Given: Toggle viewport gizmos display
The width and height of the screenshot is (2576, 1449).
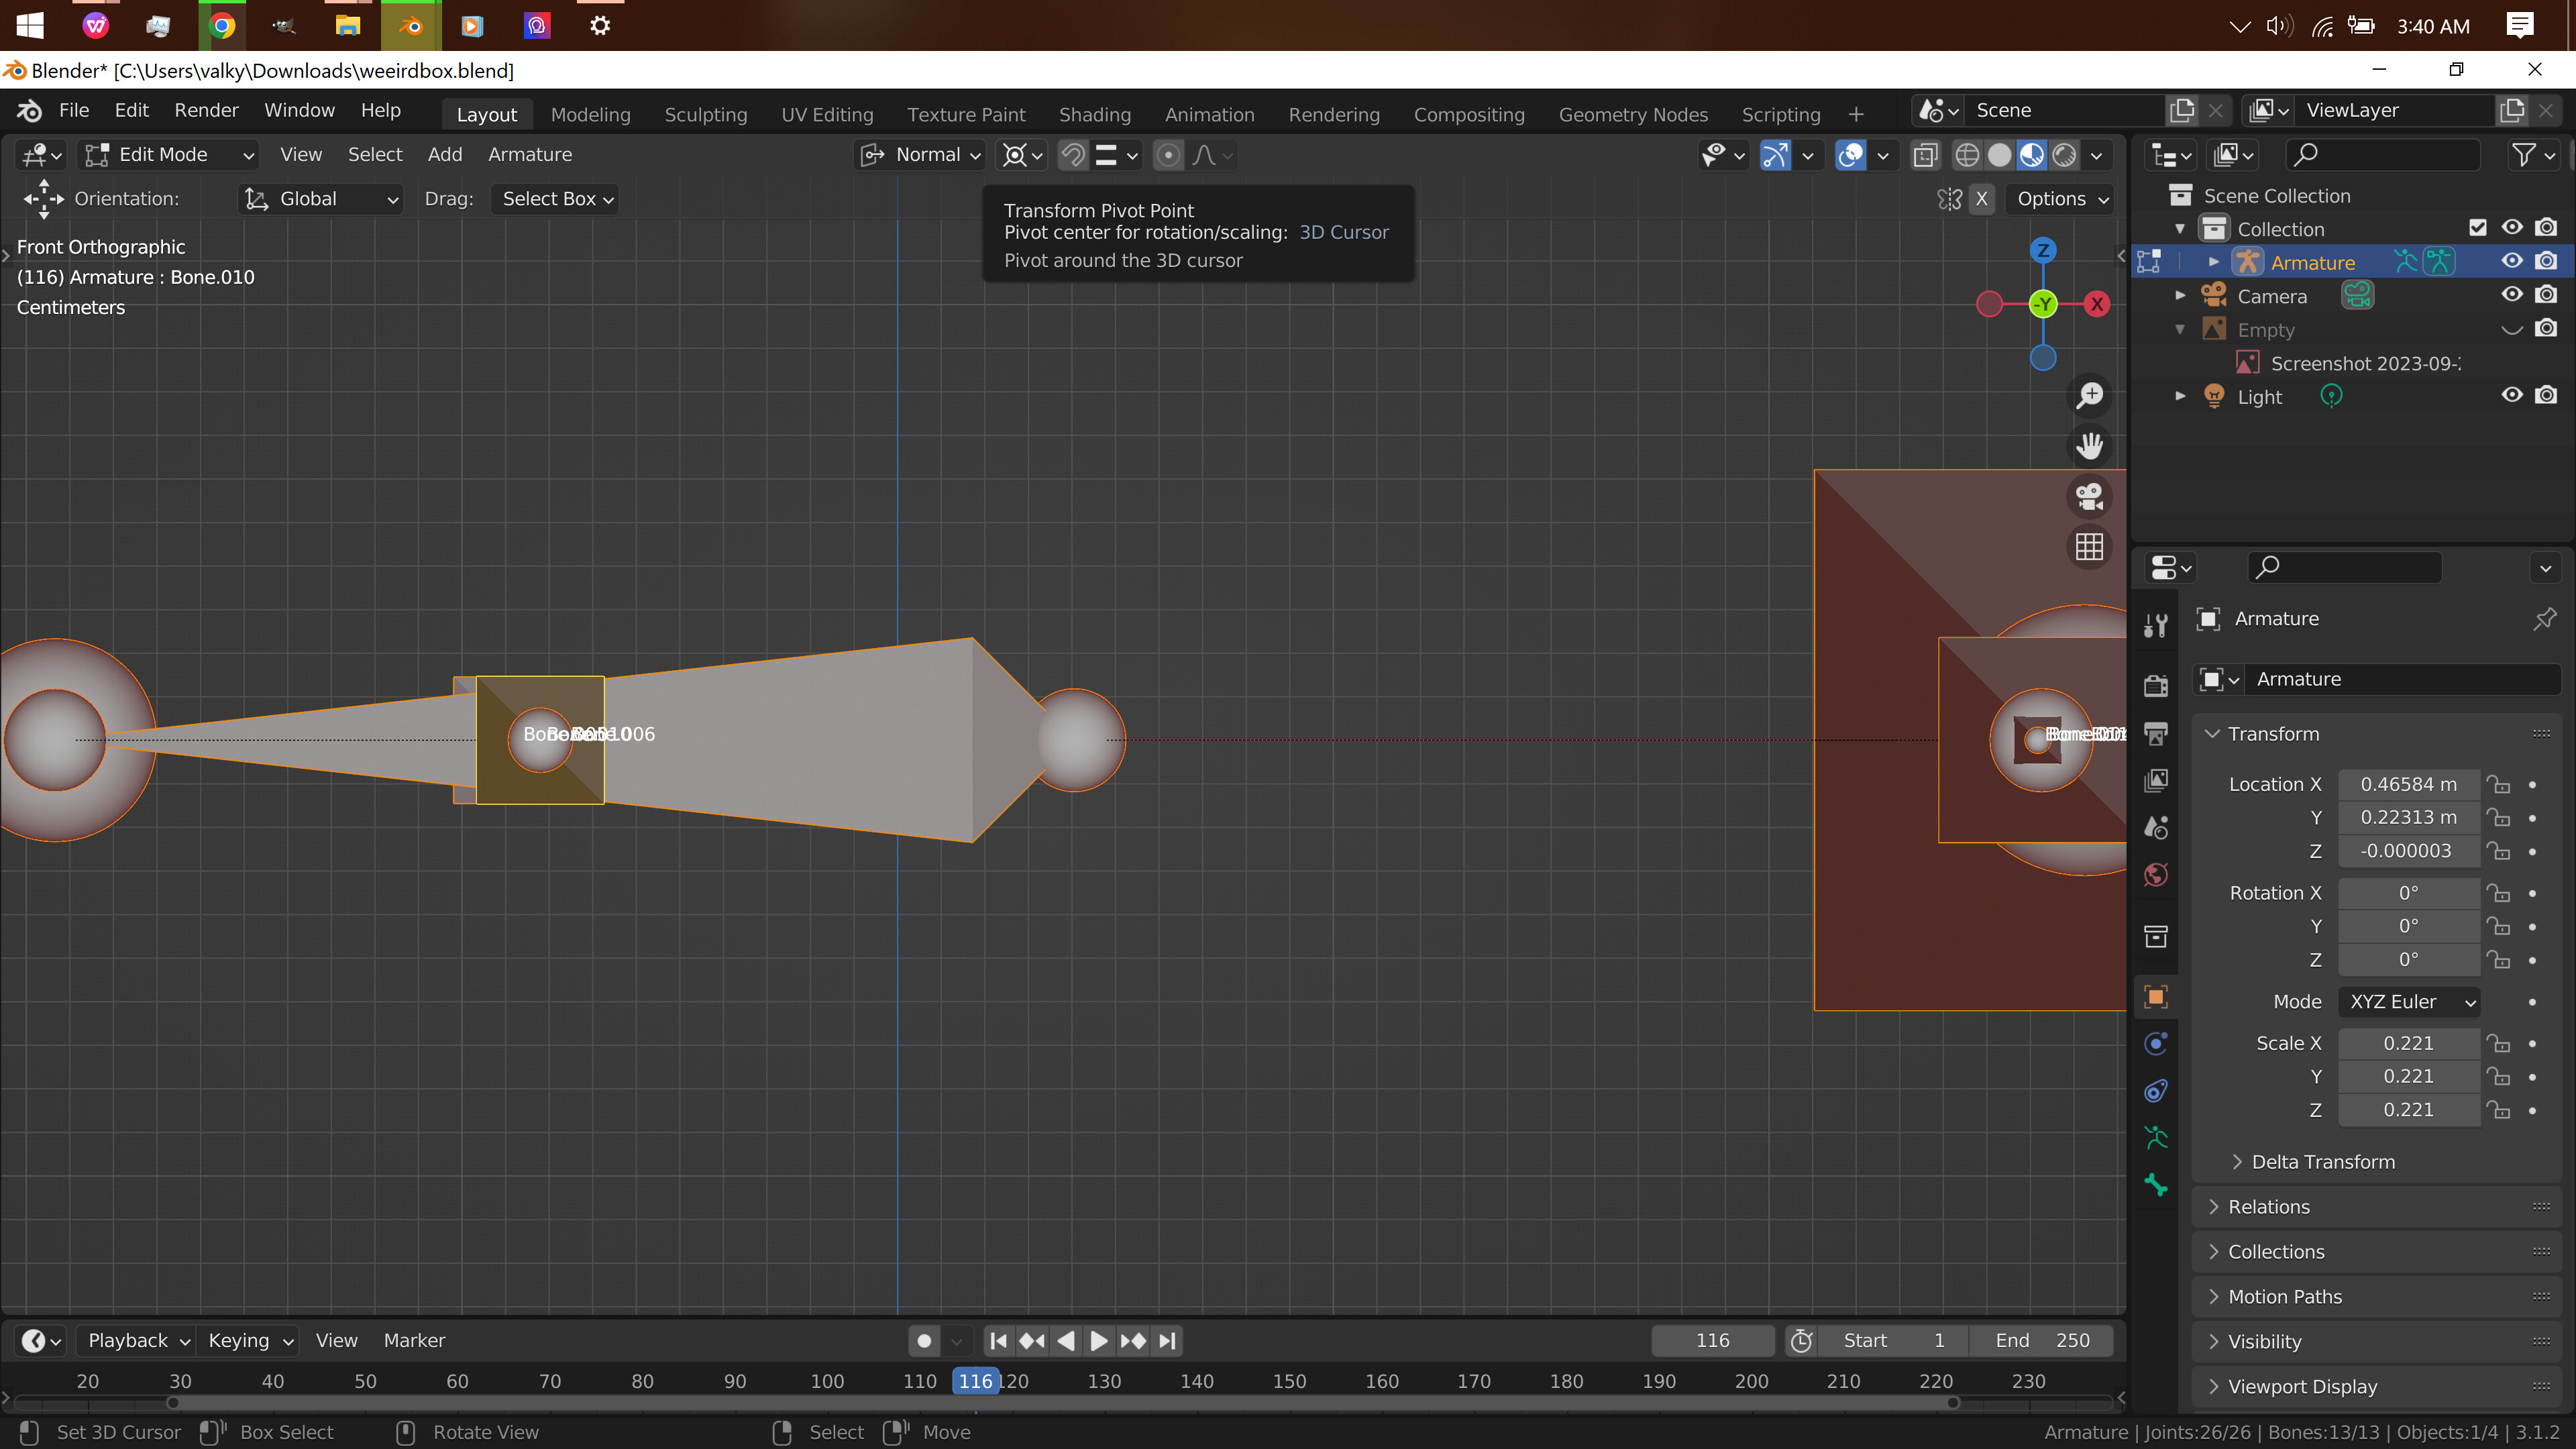Looking at the screenshot, I should click(x=1775, y=155).
